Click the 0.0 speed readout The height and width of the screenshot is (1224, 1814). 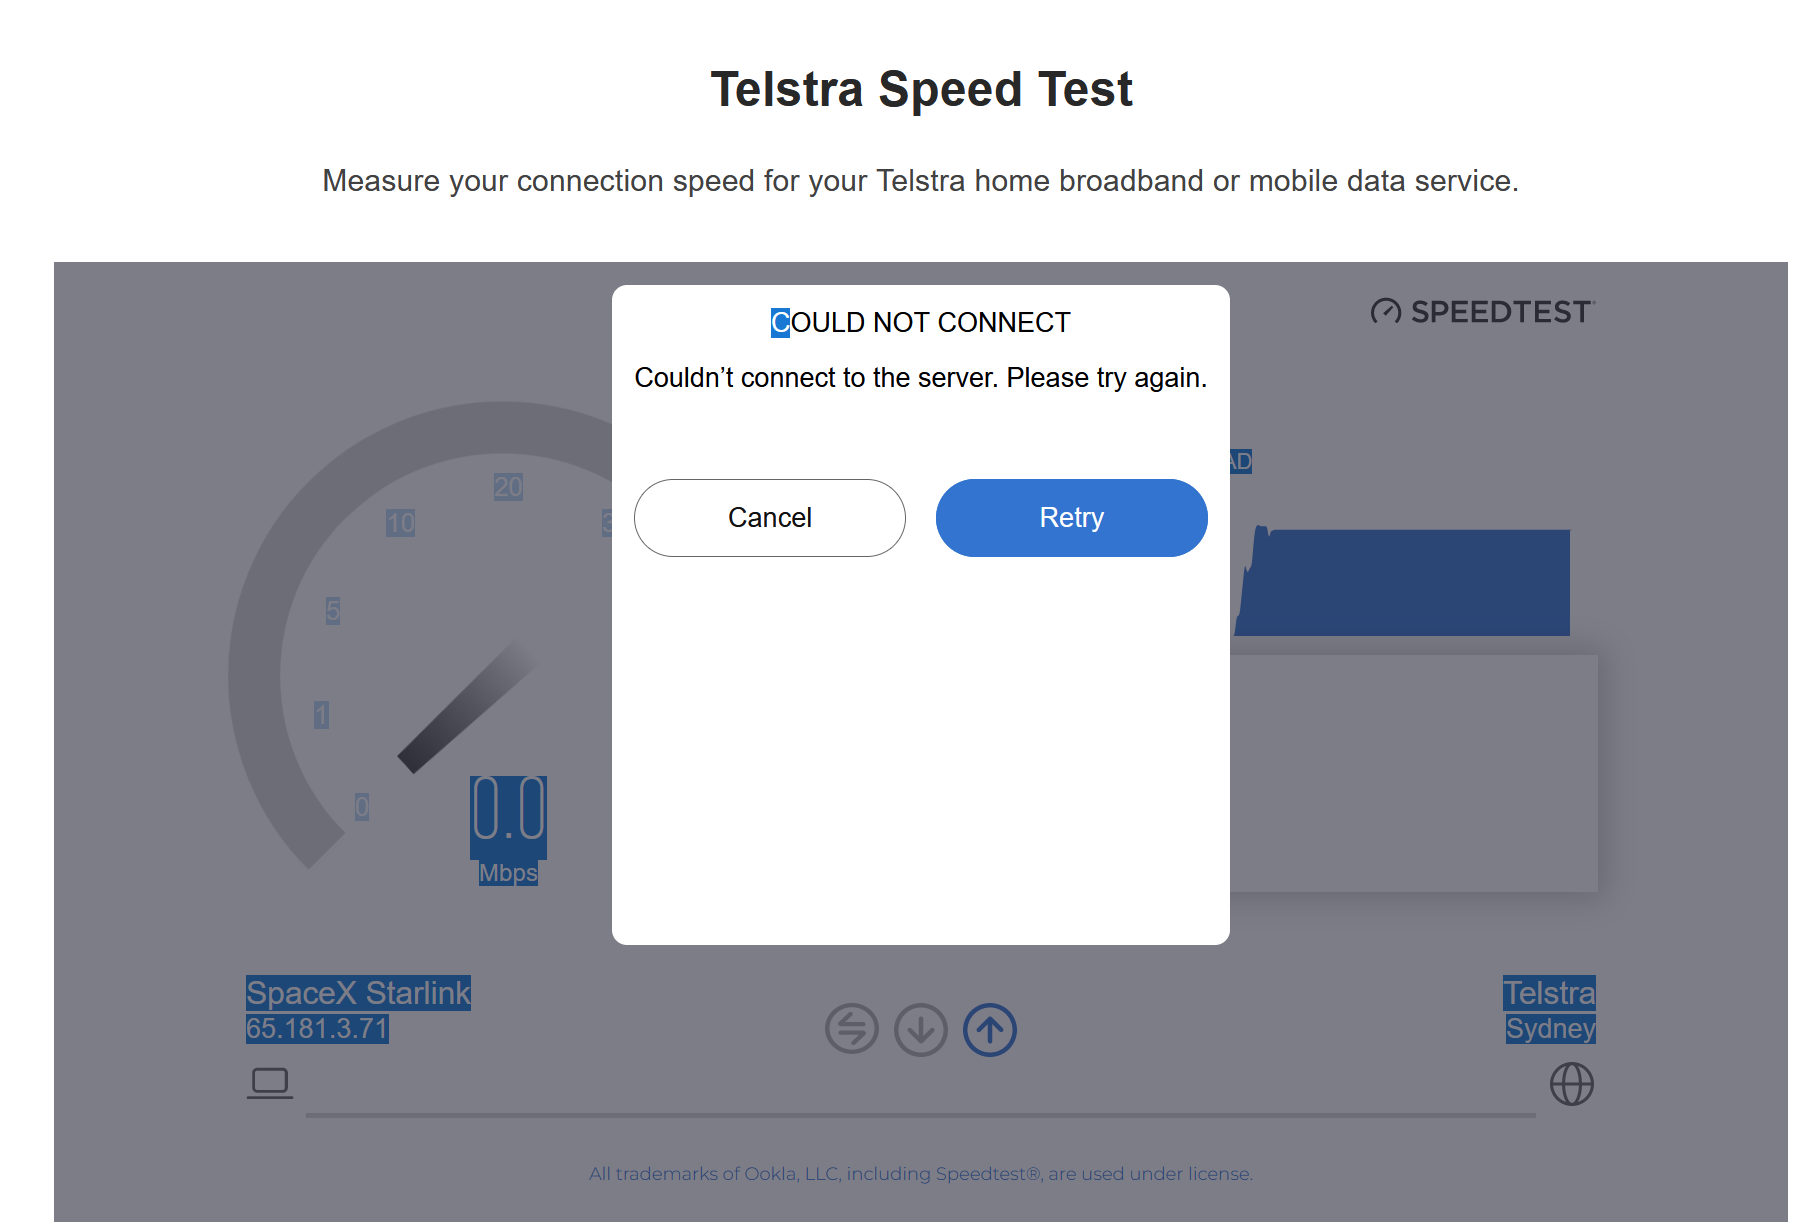click(508, 809)
